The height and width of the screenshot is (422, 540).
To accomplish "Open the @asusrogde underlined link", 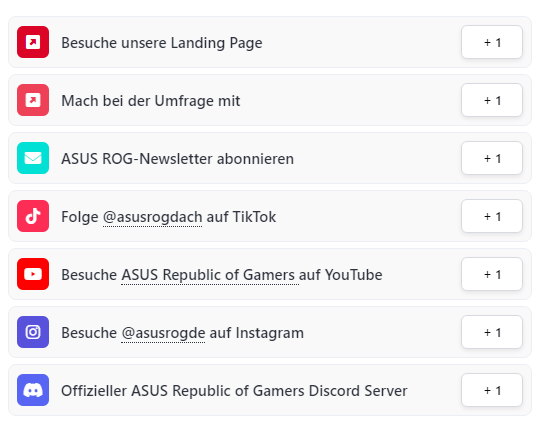I will [163, 333].
